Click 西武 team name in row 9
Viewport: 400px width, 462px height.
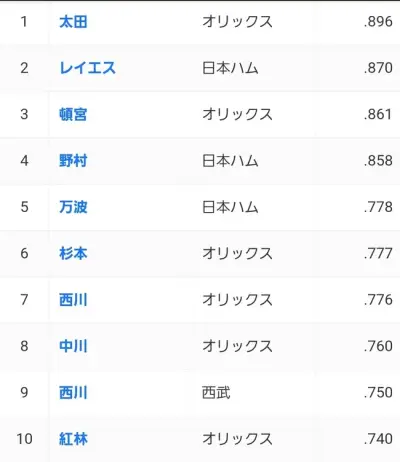(x=216, y=393)
